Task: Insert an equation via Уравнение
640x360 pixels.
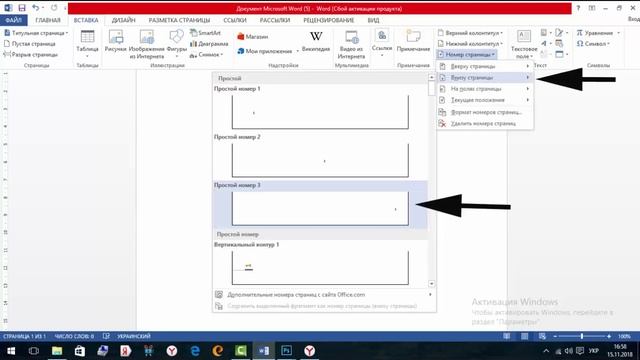Action: [x=598, y=33]
